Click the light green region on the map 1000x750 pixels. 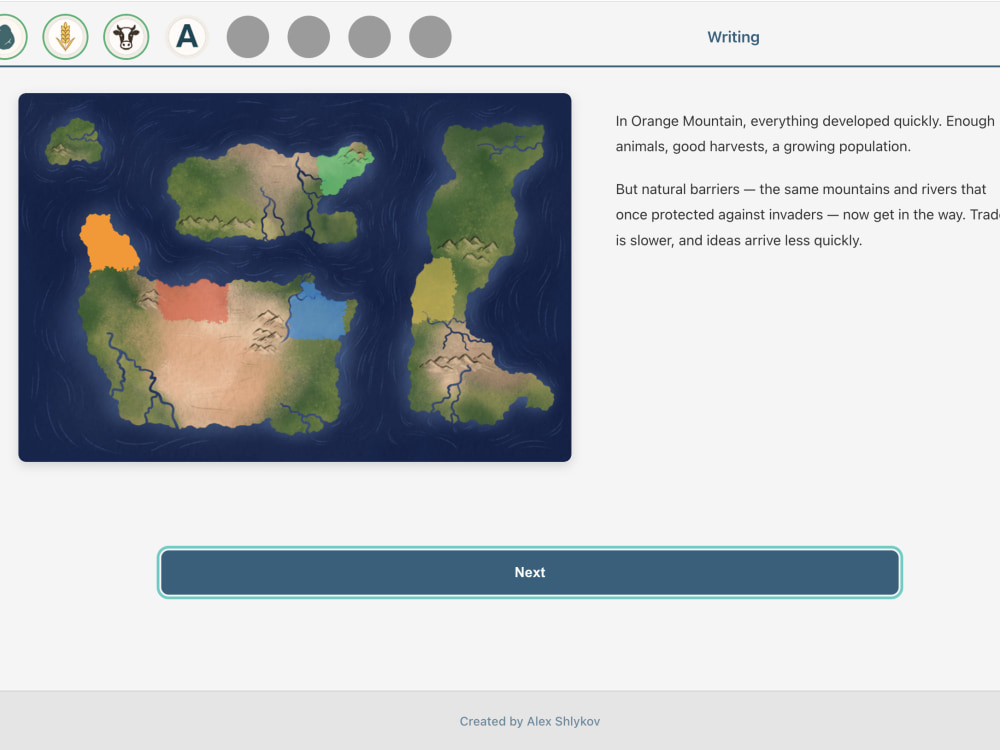[x=341, y=170]
